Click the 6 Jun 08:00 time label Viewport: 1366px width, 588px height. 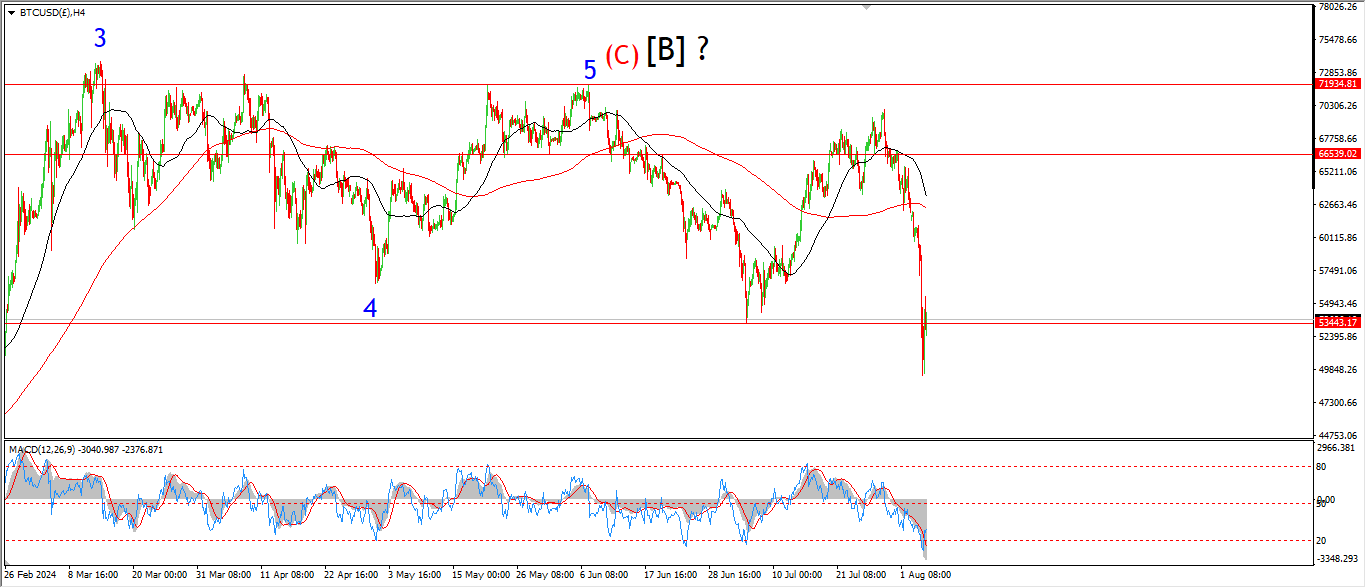605,576
